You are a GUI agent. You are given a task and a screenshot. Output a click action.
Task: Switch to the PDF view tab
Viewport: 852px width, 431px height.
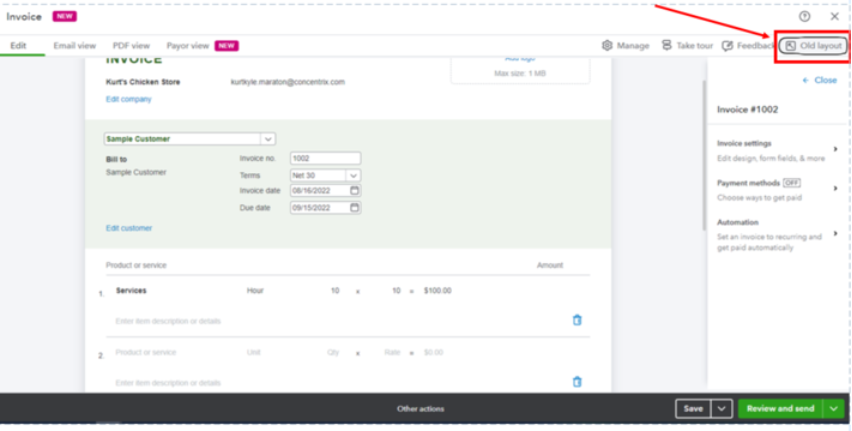(x=131, y=46)
